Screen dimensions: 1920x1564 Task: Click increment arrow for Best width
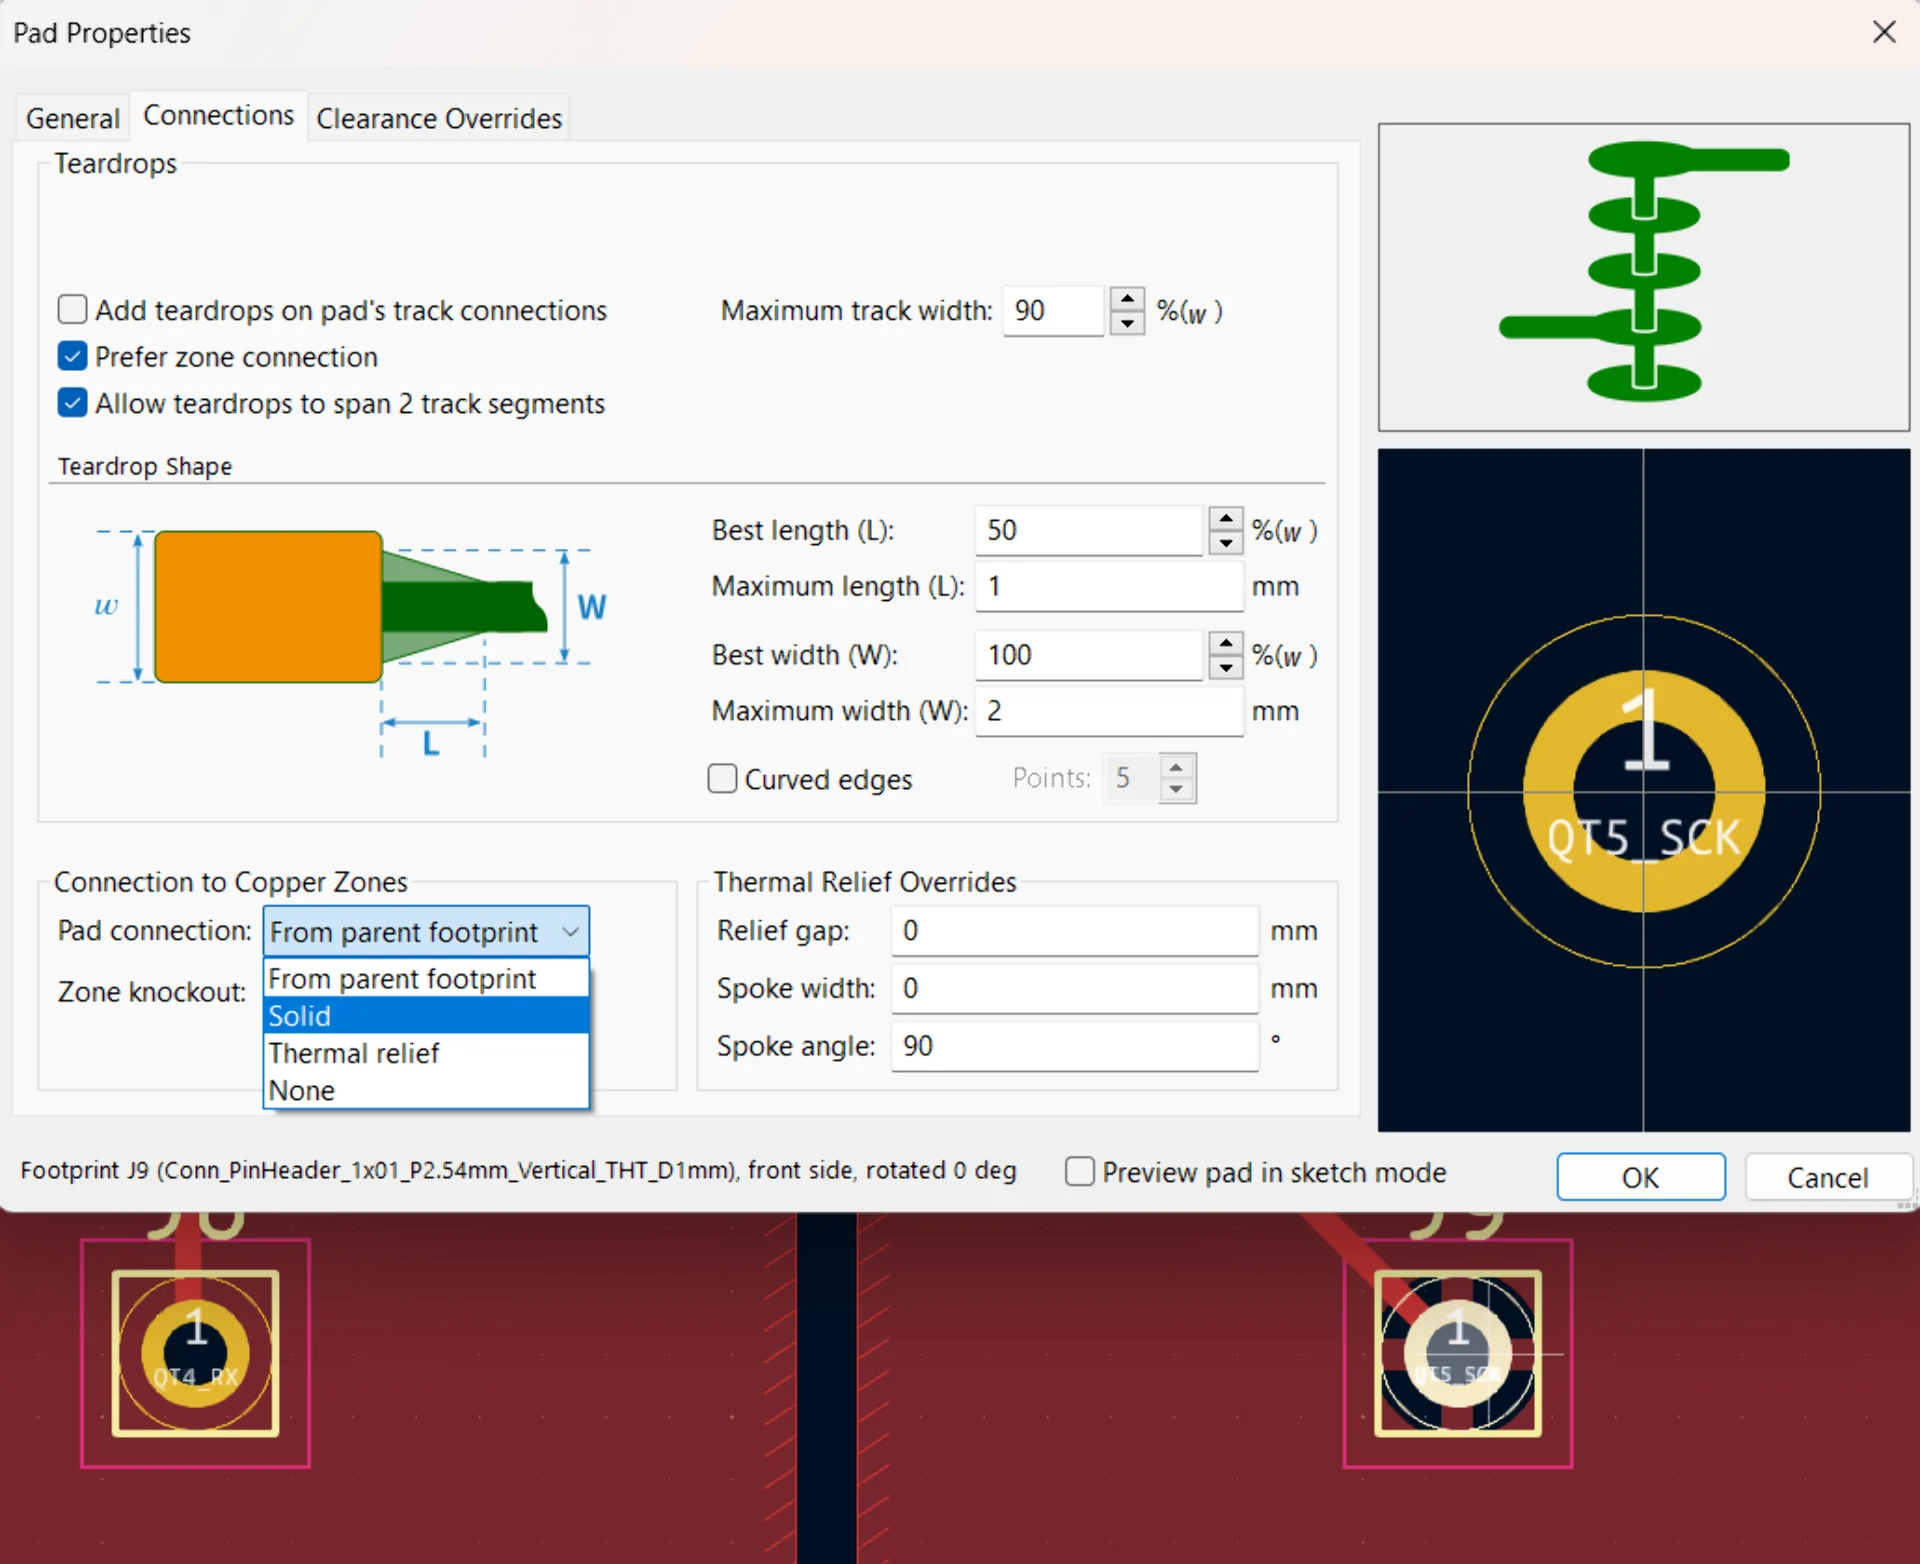click(x=1225, y=643)
